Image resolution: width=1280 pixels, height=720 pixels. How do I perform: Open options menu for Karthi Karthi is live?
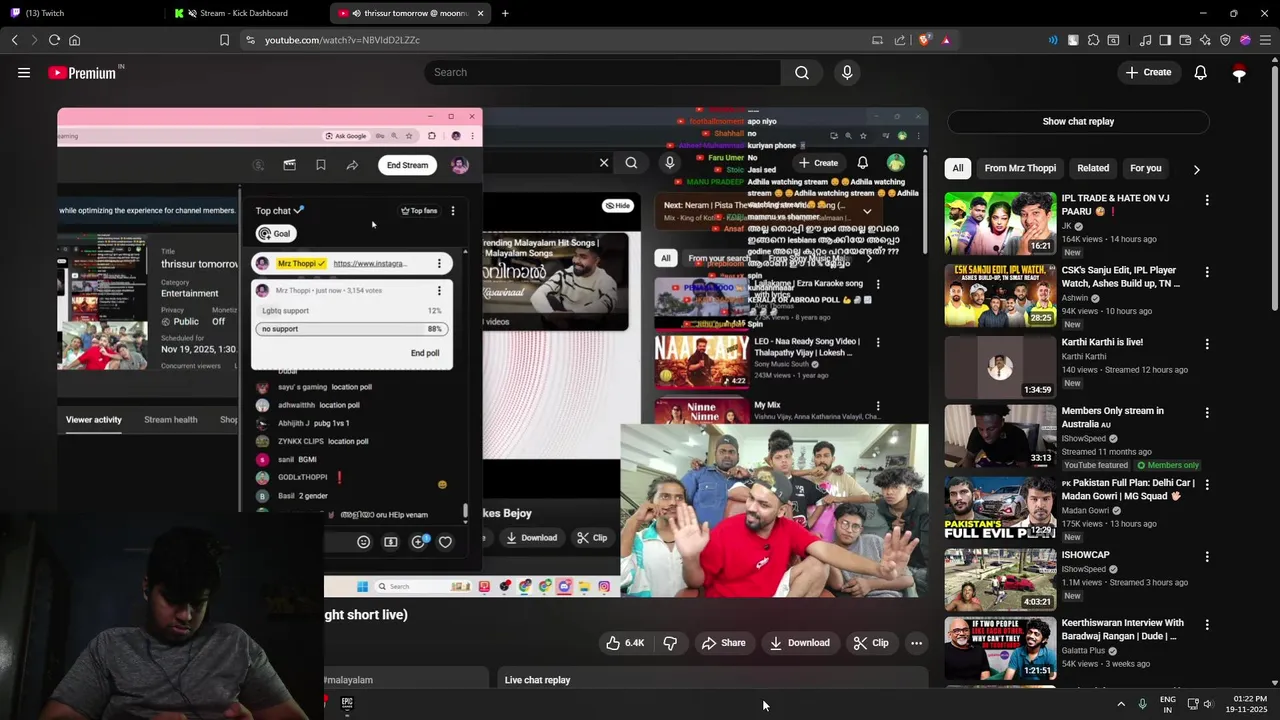1207,344
